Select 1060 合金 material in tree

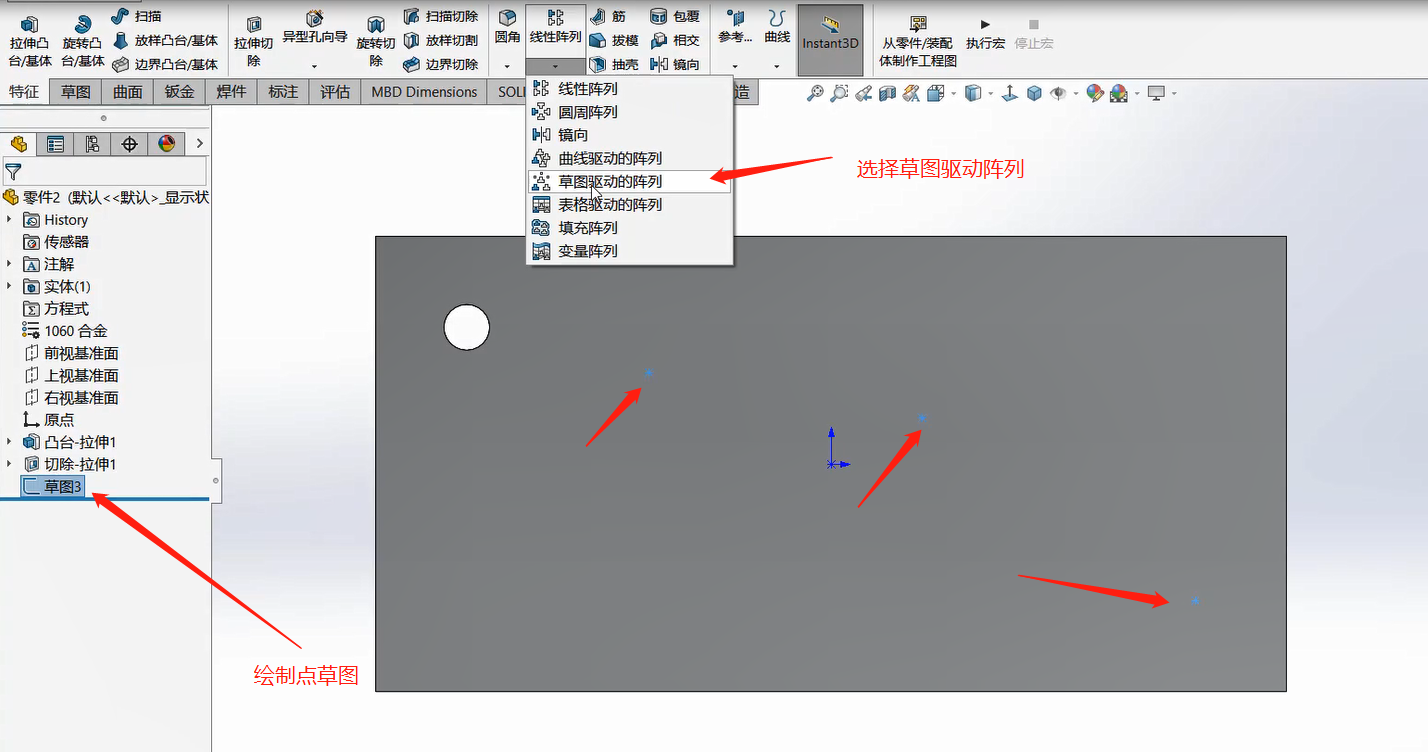[x=65, y=331]
